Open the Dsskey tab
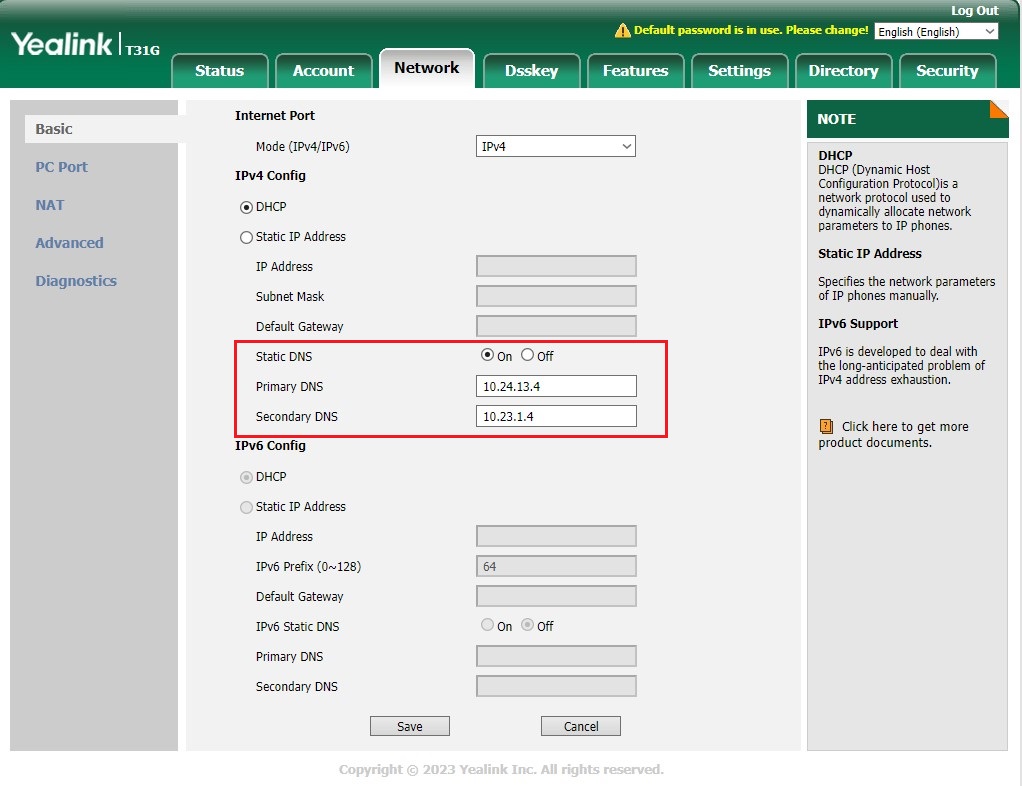The height and width of the screenshot is (786, 1022). [531, 71]
